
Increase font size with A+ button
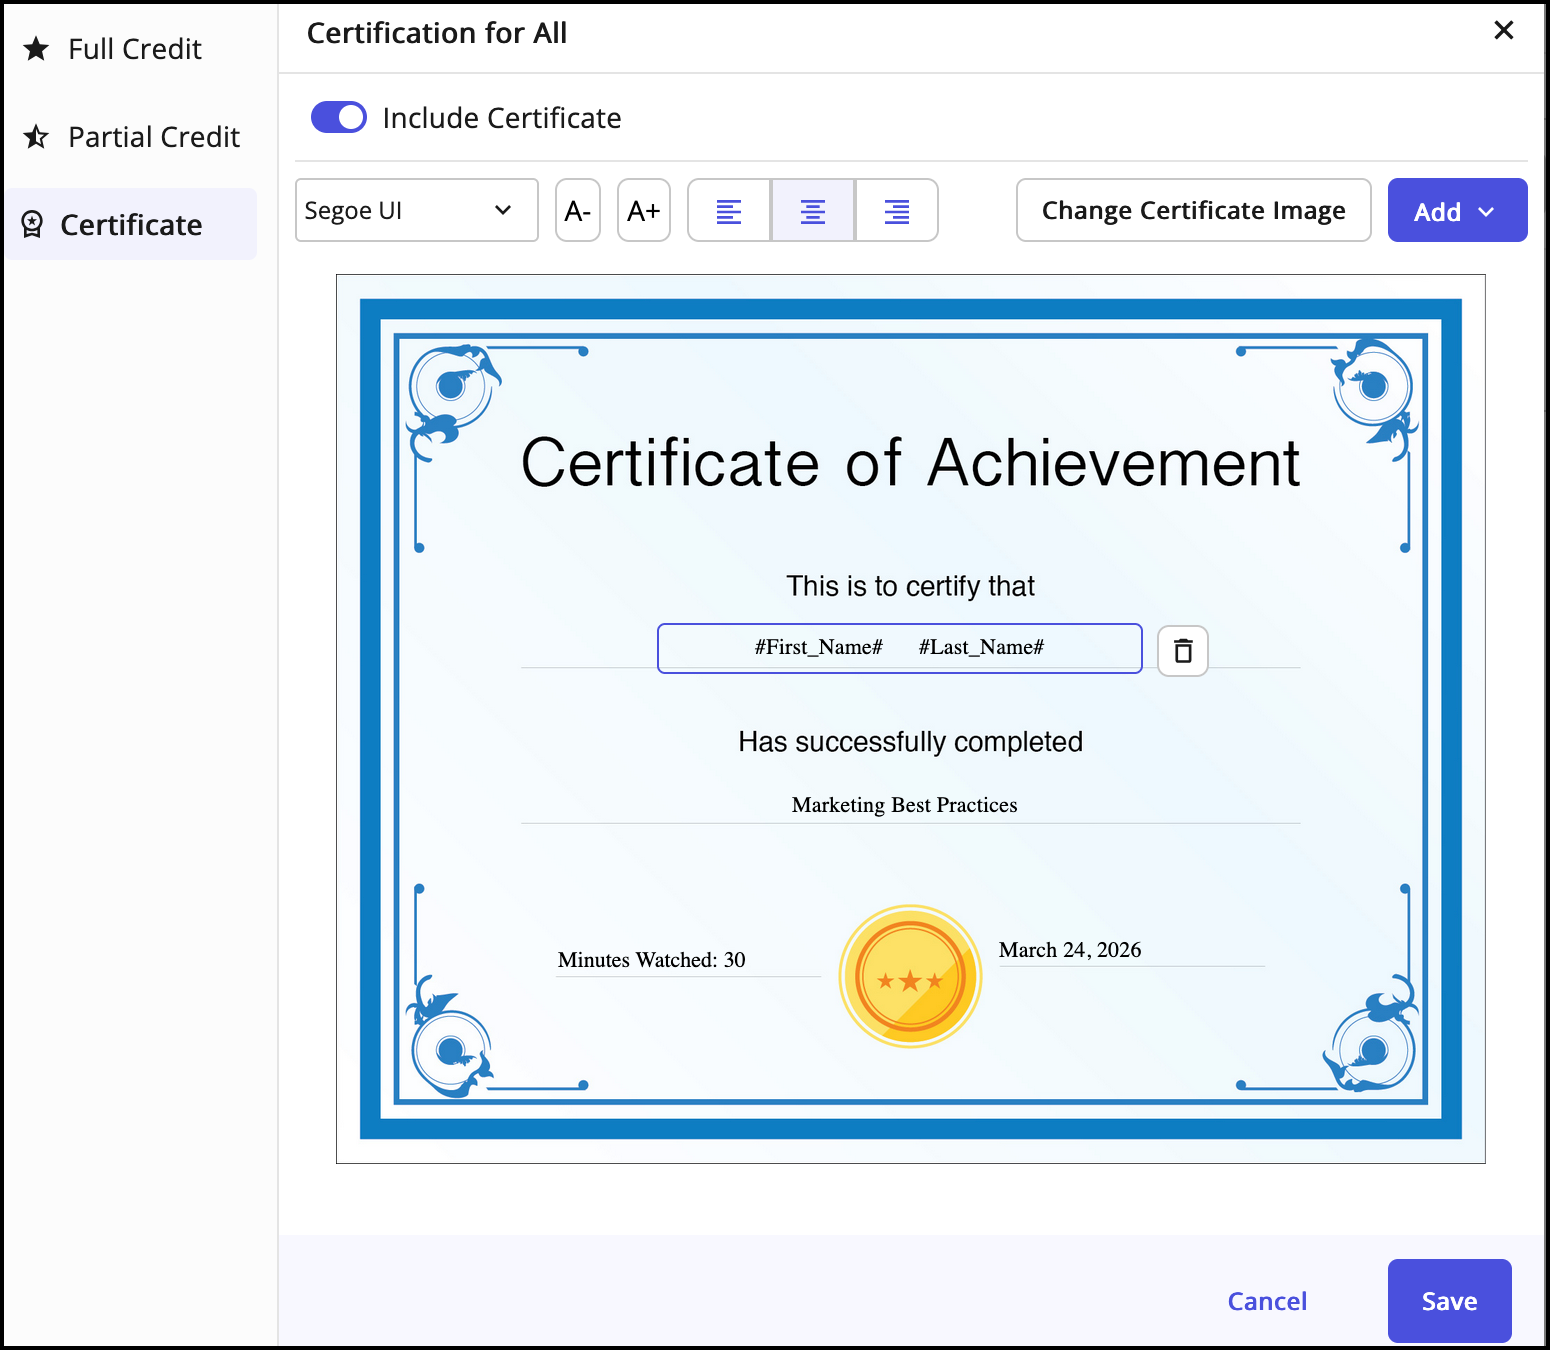[644, 210]
